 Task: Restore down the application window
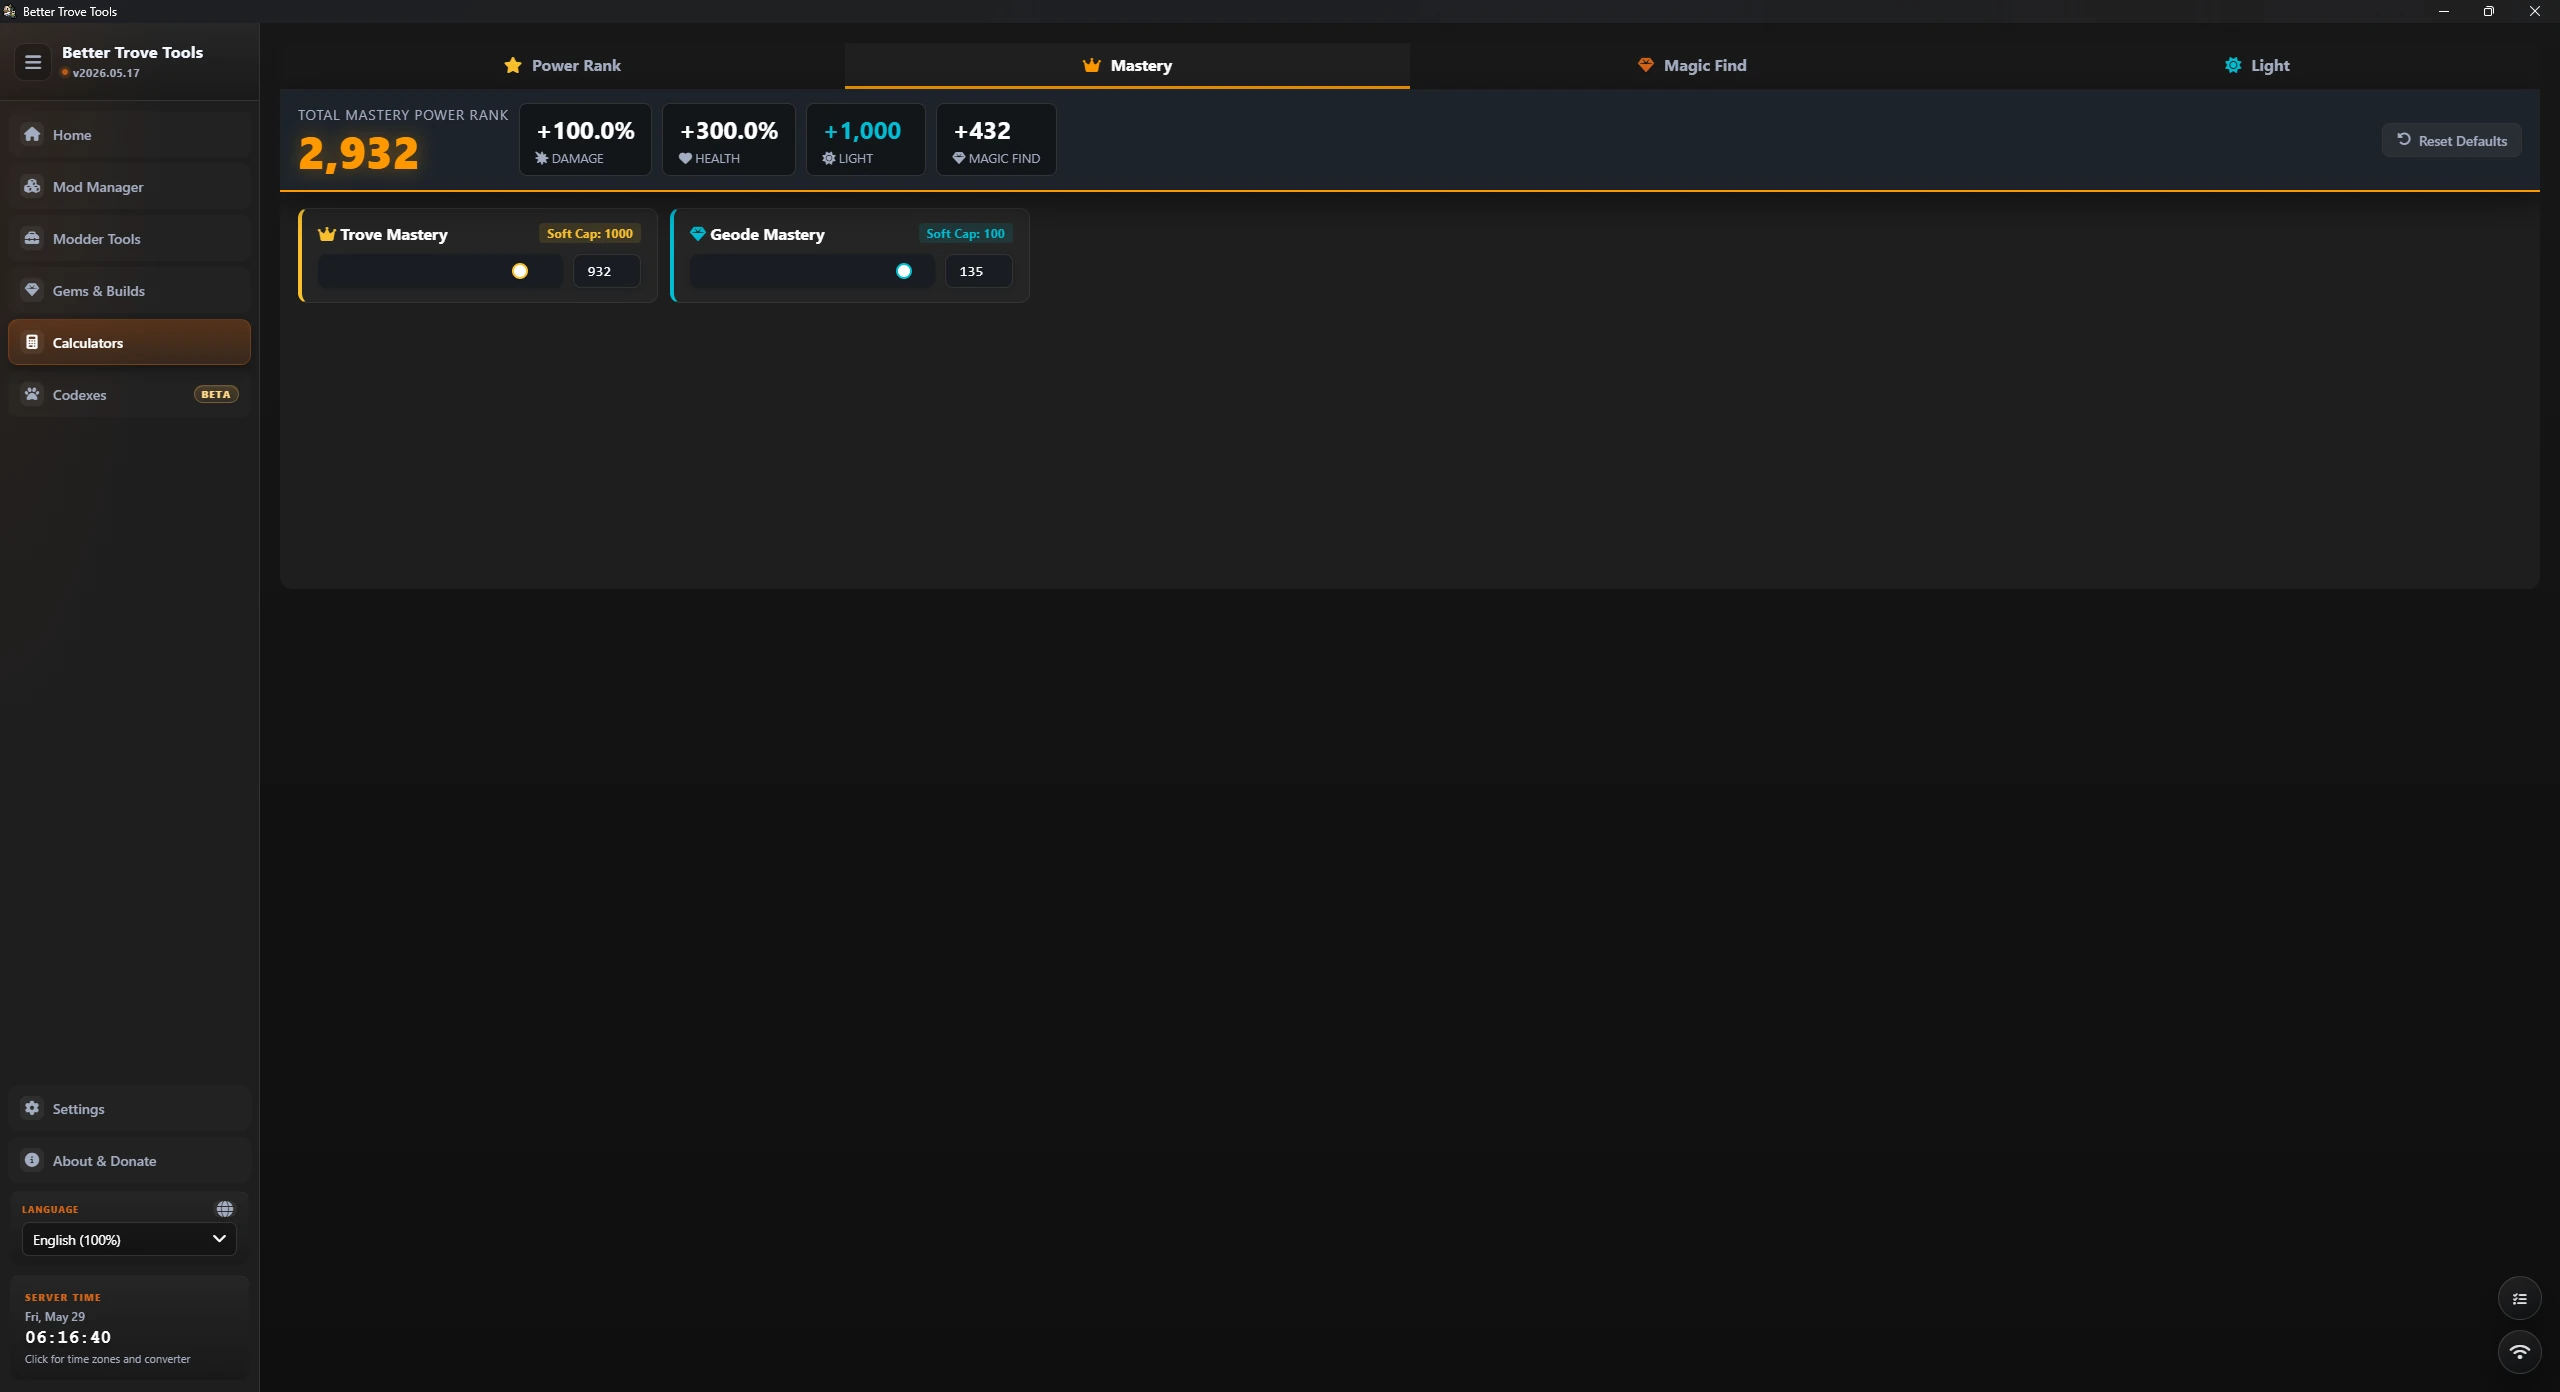click(x=2489, y=11)
